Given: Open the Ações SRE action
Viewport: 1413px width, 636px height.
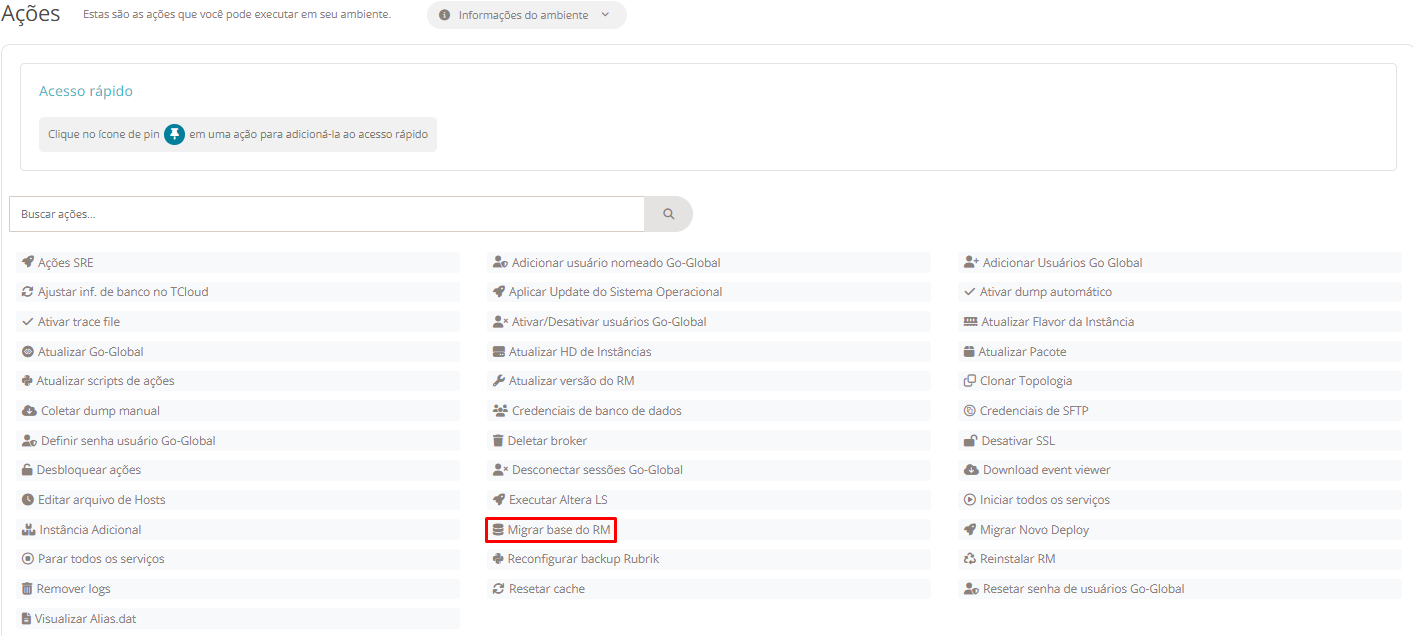Looking at the screenshot, I should 238,263.
